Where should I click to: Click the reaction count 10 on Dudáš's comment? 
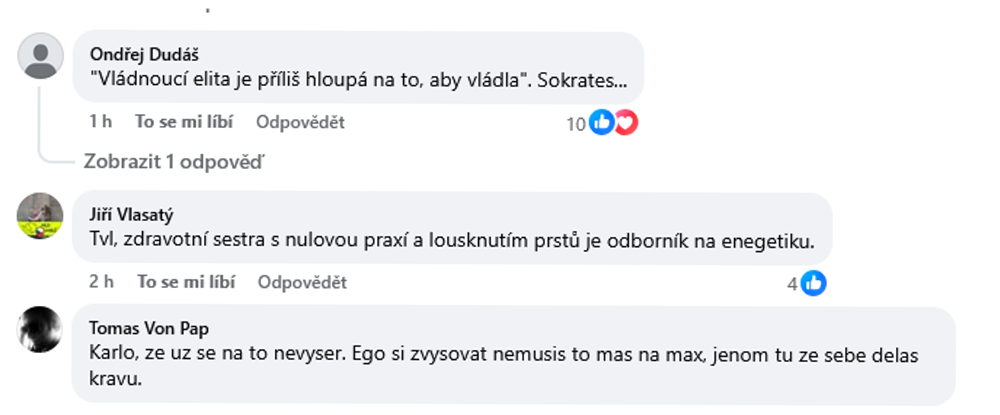(x=575, y=123)
